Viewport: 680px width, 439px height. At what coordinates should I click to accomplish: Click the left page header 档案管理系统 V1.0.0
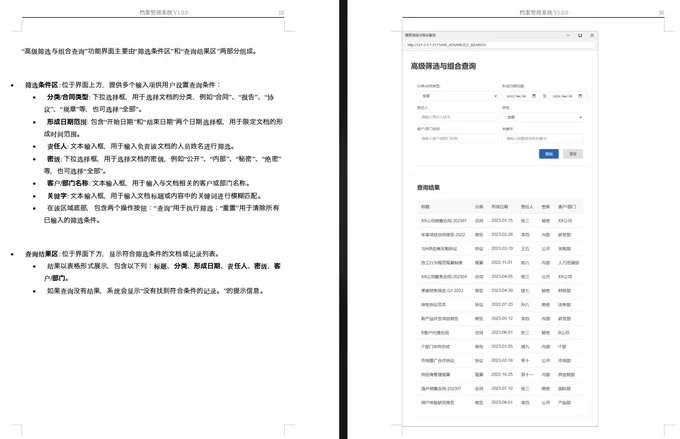[x=164, y=13]
